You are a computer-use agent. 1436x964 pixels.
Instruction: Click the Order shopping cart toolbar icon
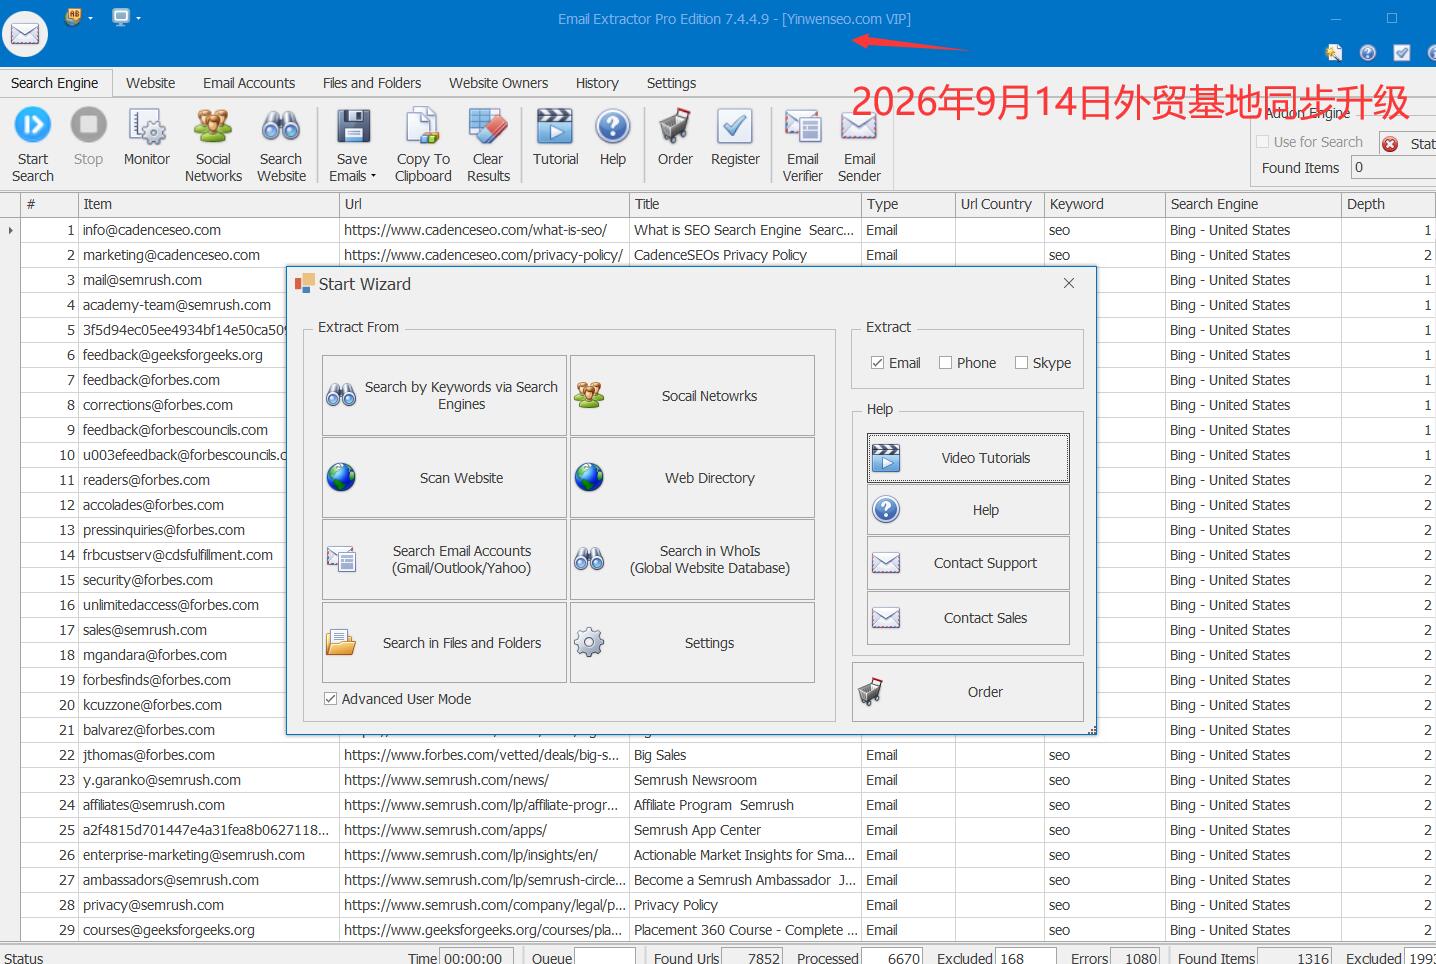[x=675, y=127]
